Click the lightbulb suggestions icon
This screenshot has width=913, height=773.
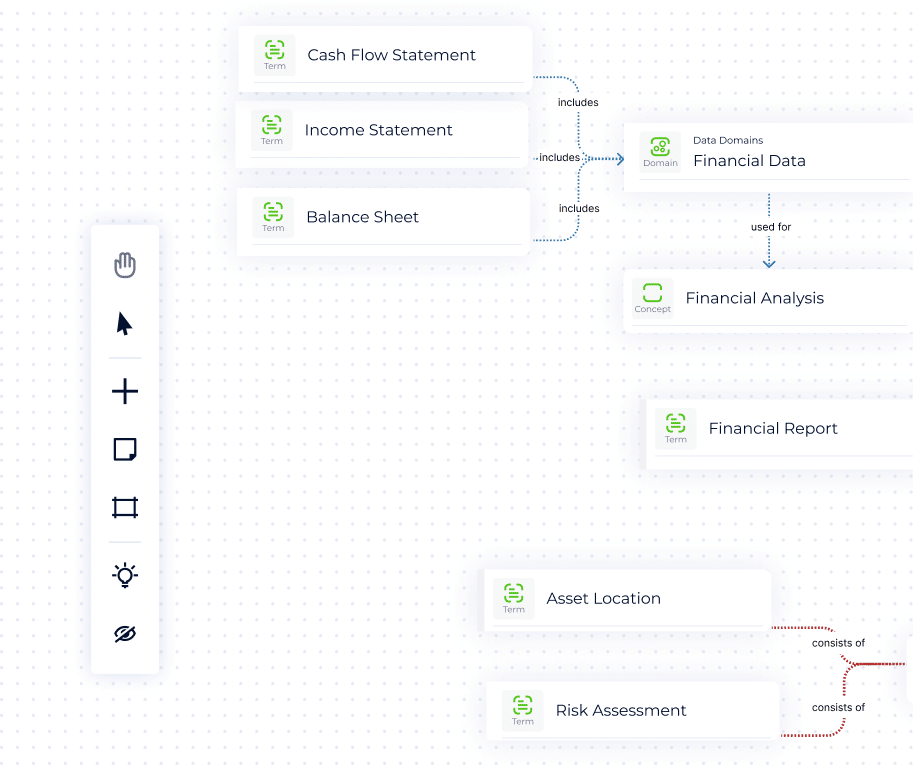124,575
